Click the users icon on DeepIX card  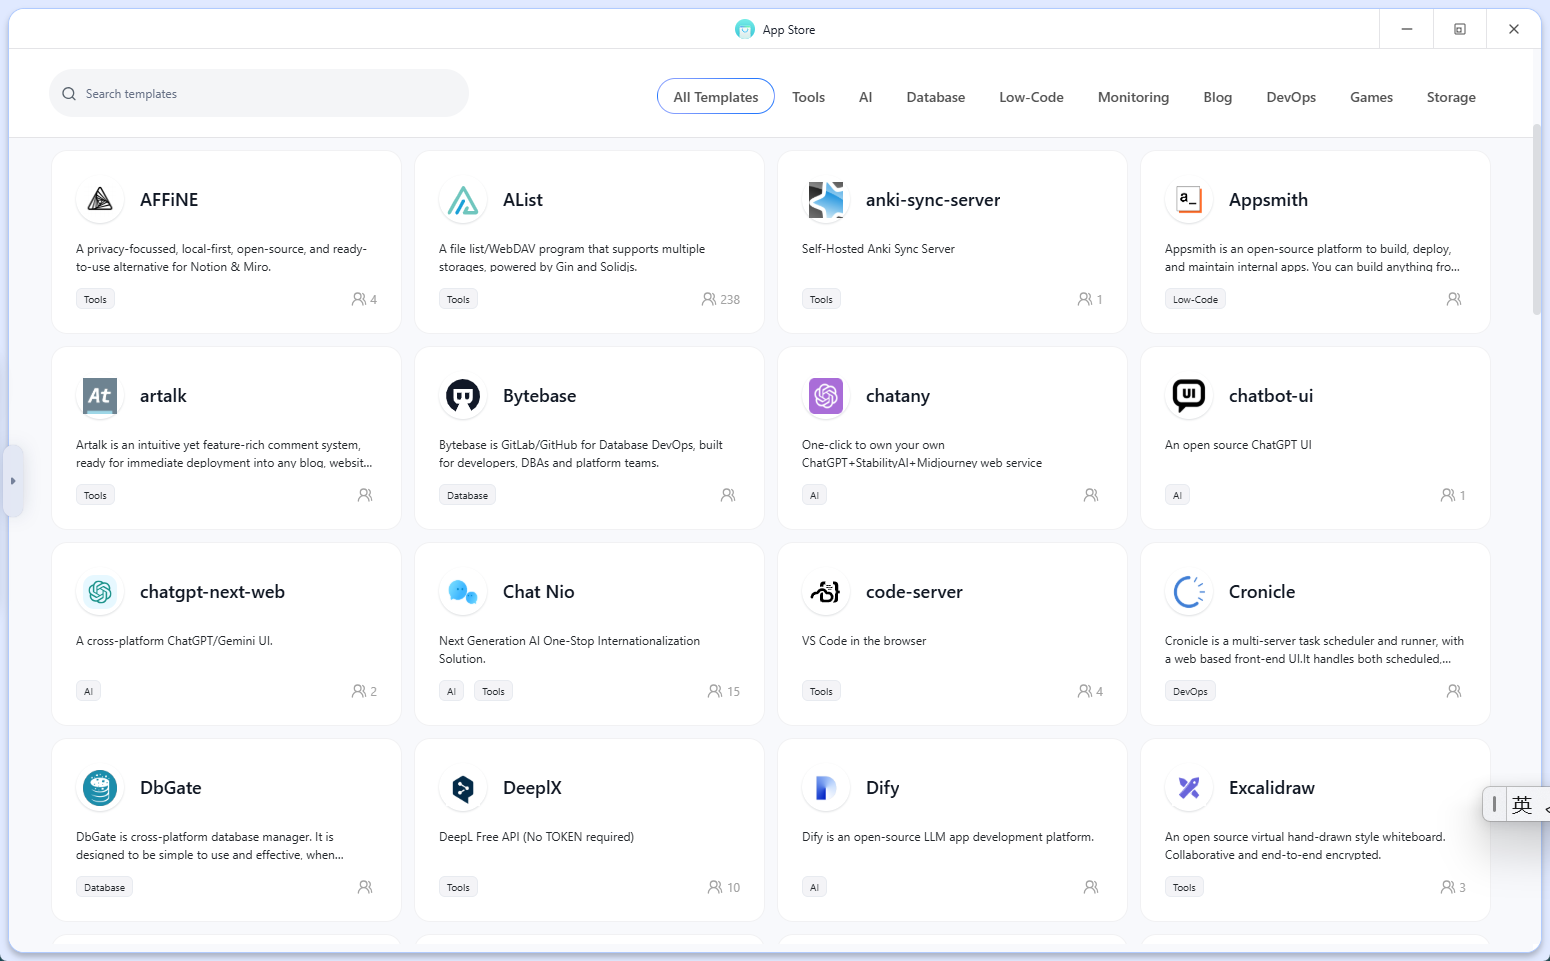click(x=715, y=887)
